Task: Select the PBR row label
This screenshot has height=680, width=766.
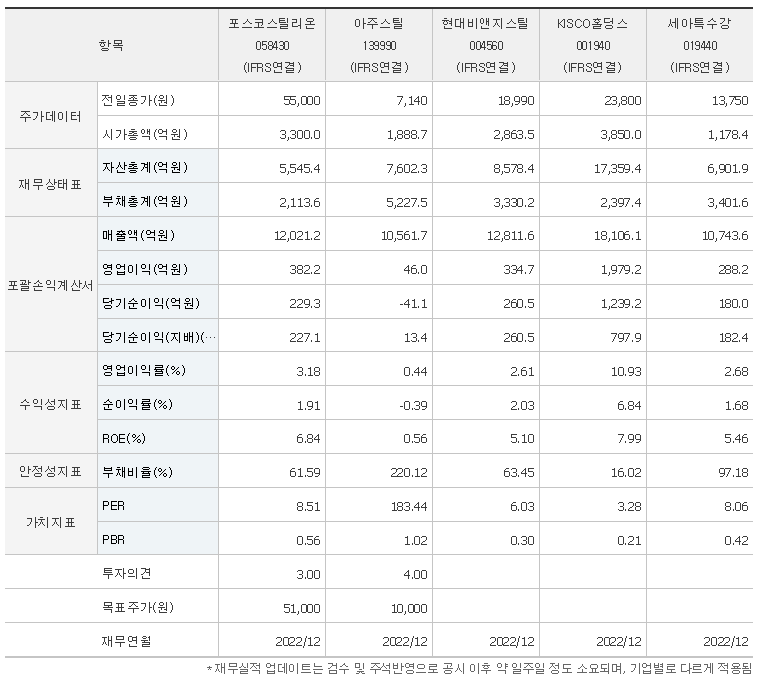Action: point(113,540)
